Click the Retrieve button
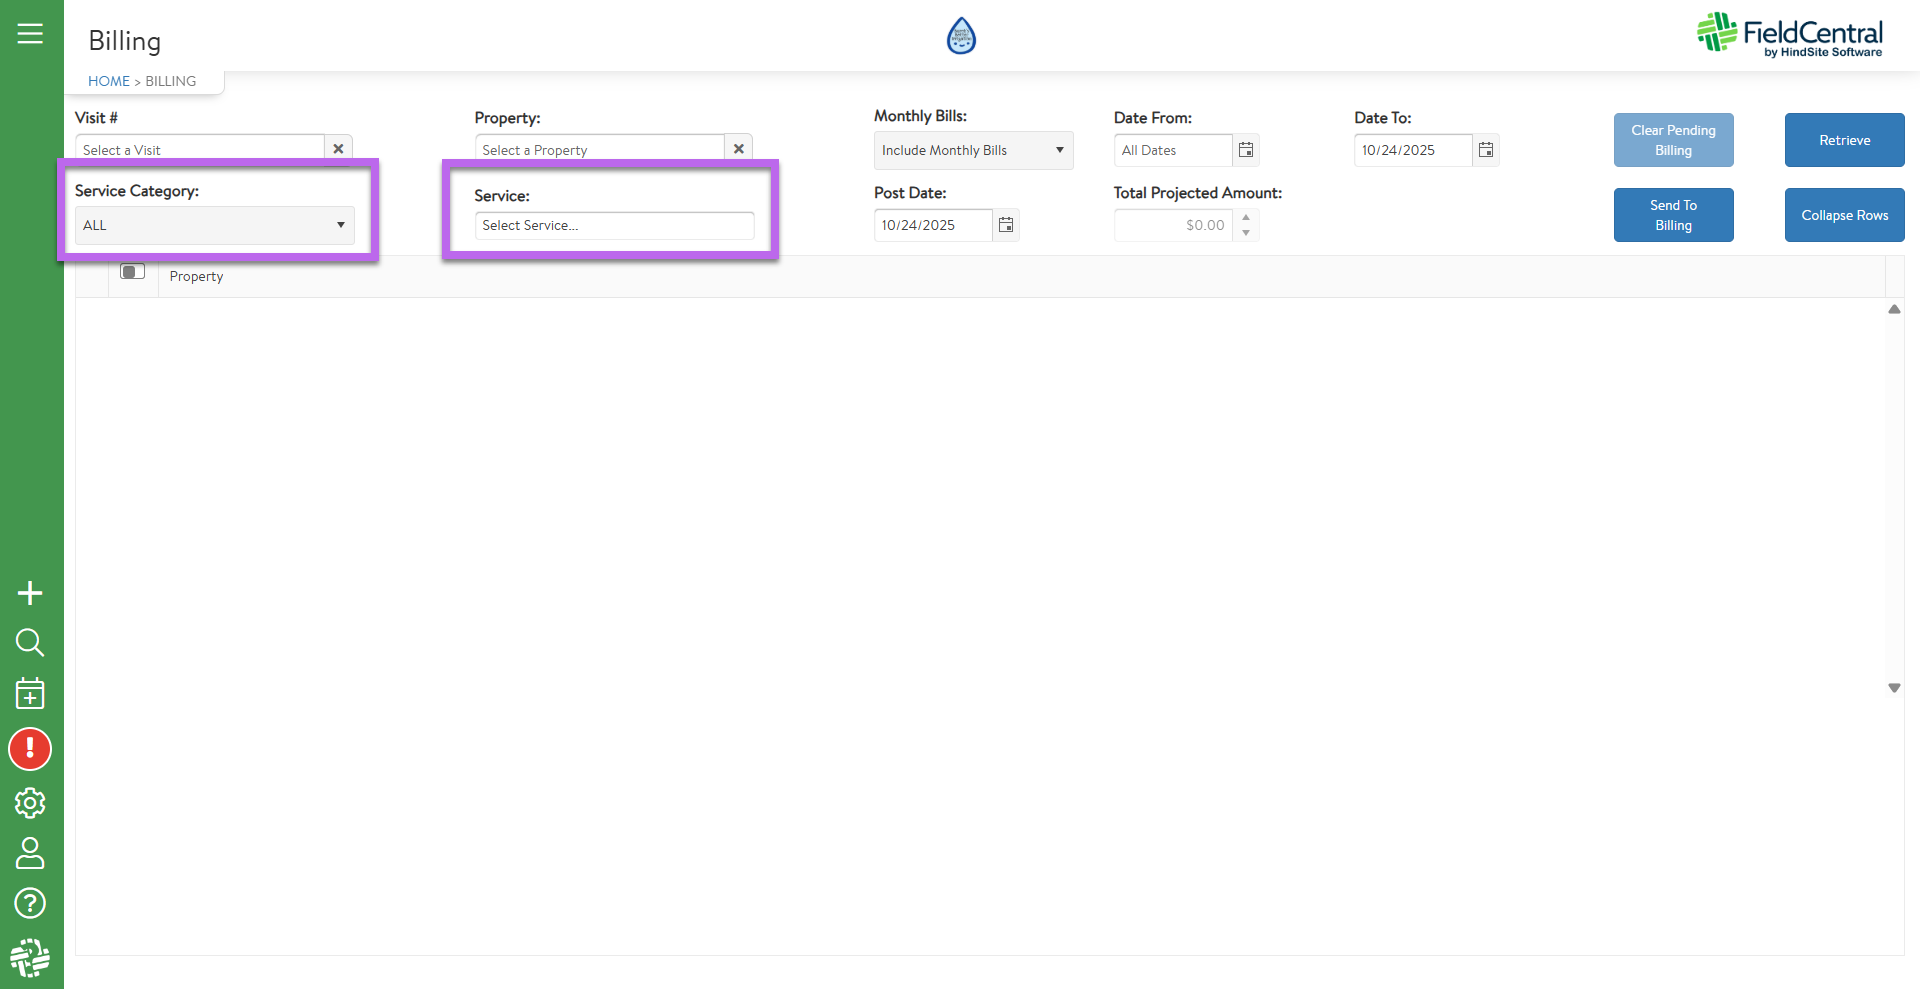 coord(1844,140)
